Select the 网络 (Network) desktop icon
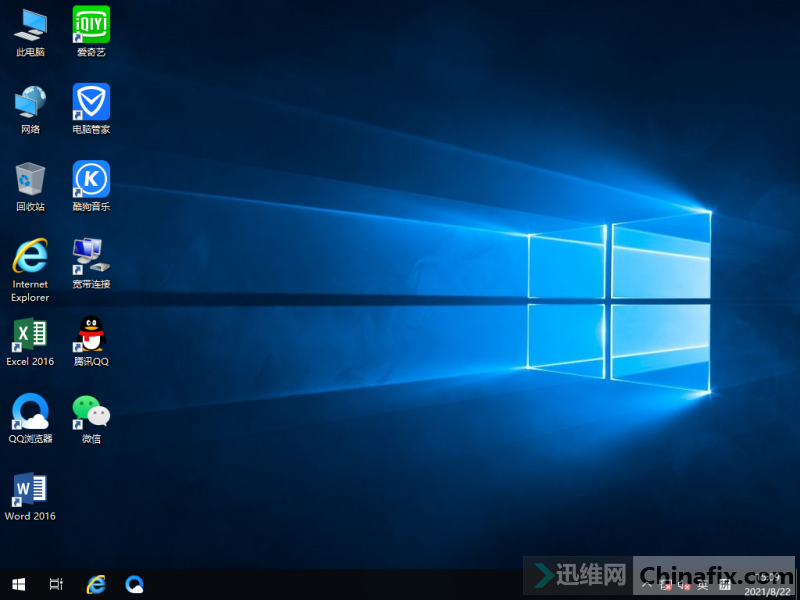Viewport: 800px width, 600px height. coord(30,109)
